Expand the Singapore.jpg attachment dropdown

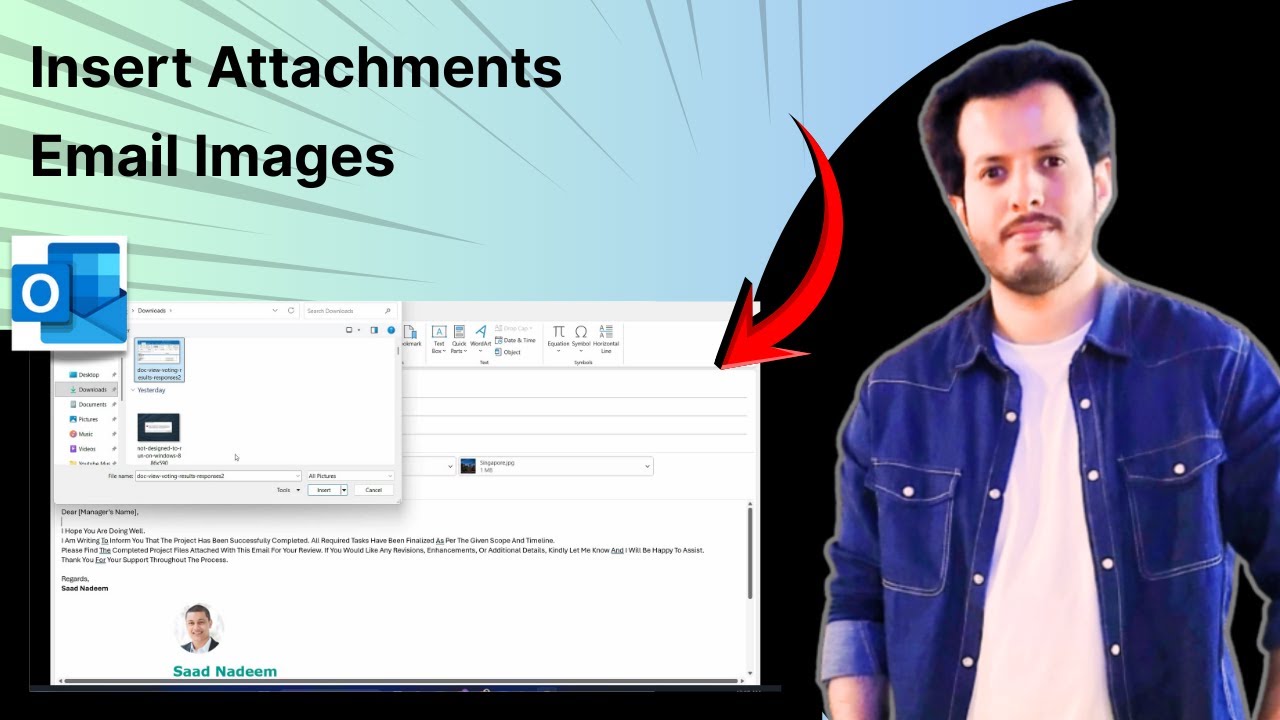[x=647, y=467]
